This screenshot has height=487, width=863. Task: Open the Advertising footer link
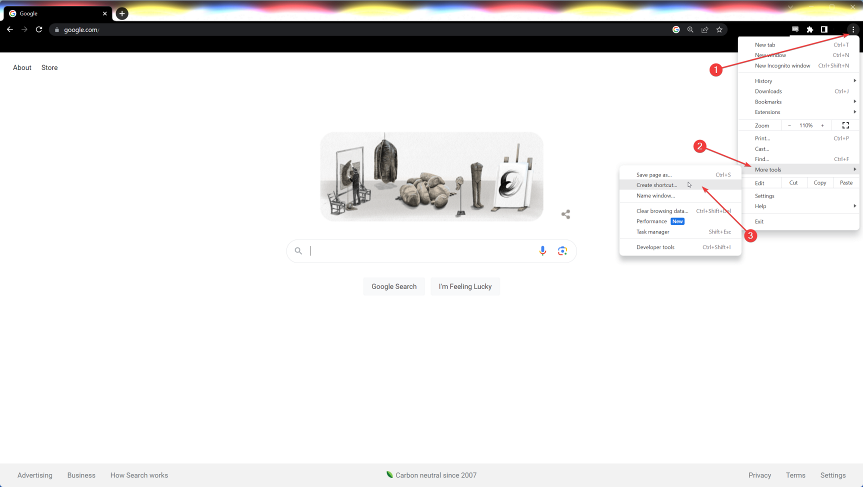click(x=35, y=475)
